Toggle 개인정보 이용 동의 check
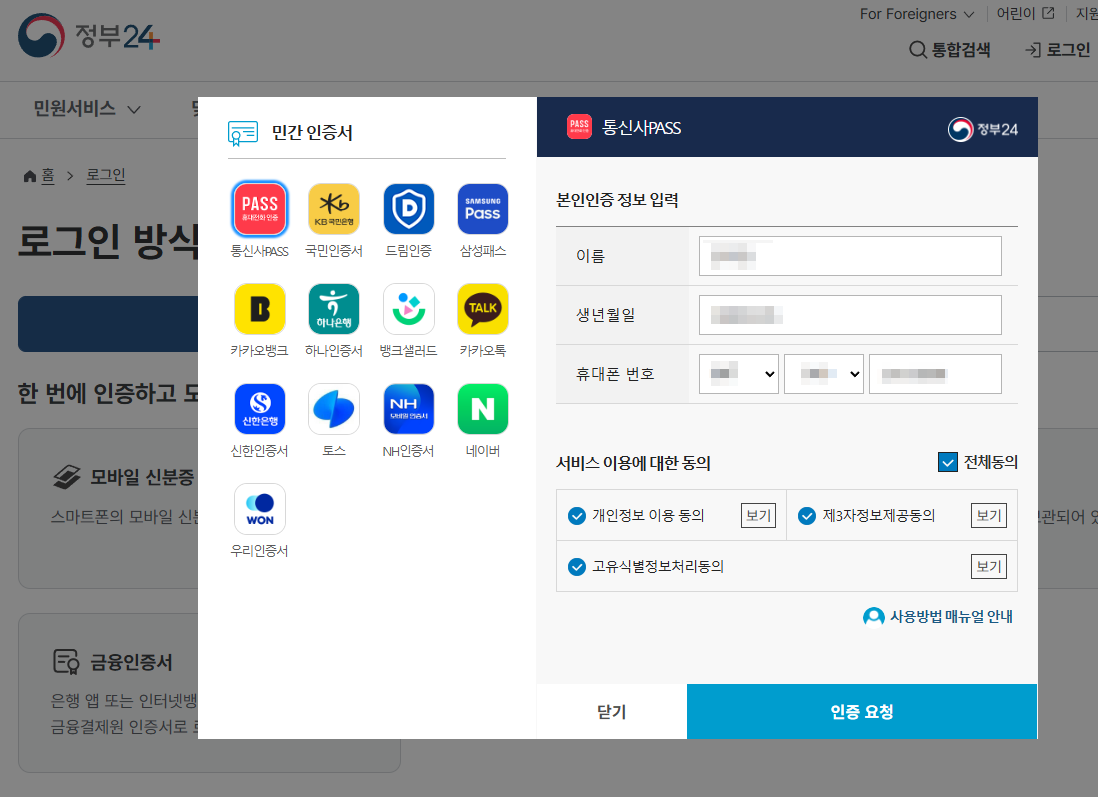This screenshot has height=797, width=1098. (576, 515)
